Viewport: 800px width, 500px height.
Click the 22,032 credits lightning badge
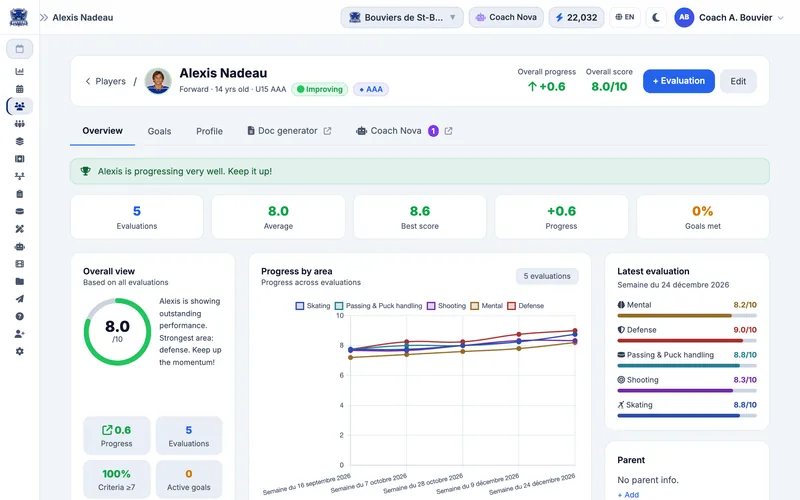point(577,17)
